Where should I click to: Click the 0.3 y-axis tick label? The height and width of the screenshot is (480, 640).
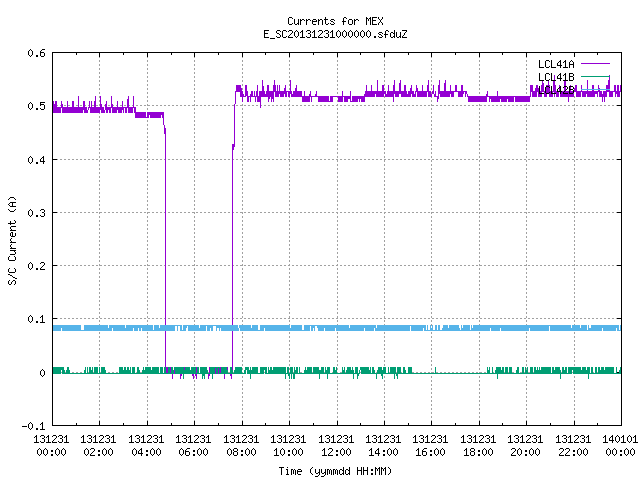click(36, 213)
